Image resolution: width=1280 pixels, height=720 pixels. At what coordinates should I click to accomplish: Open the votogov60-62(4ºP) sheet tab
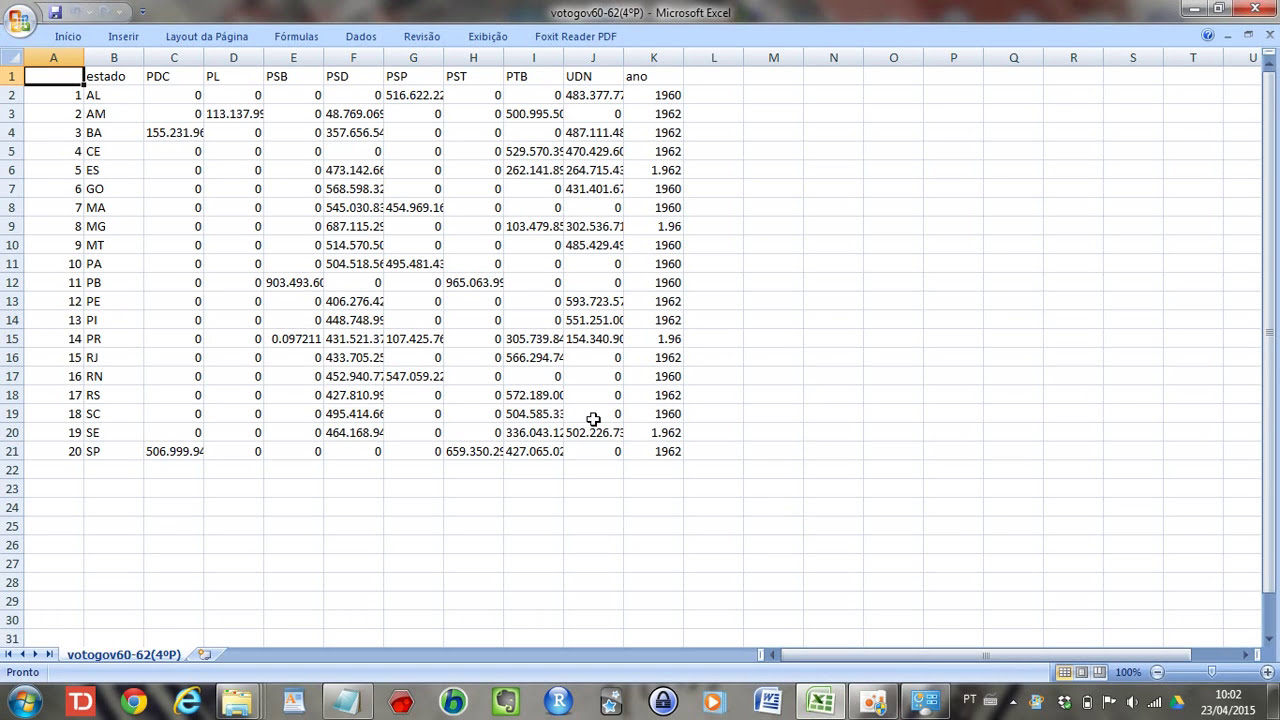[124, 655]
